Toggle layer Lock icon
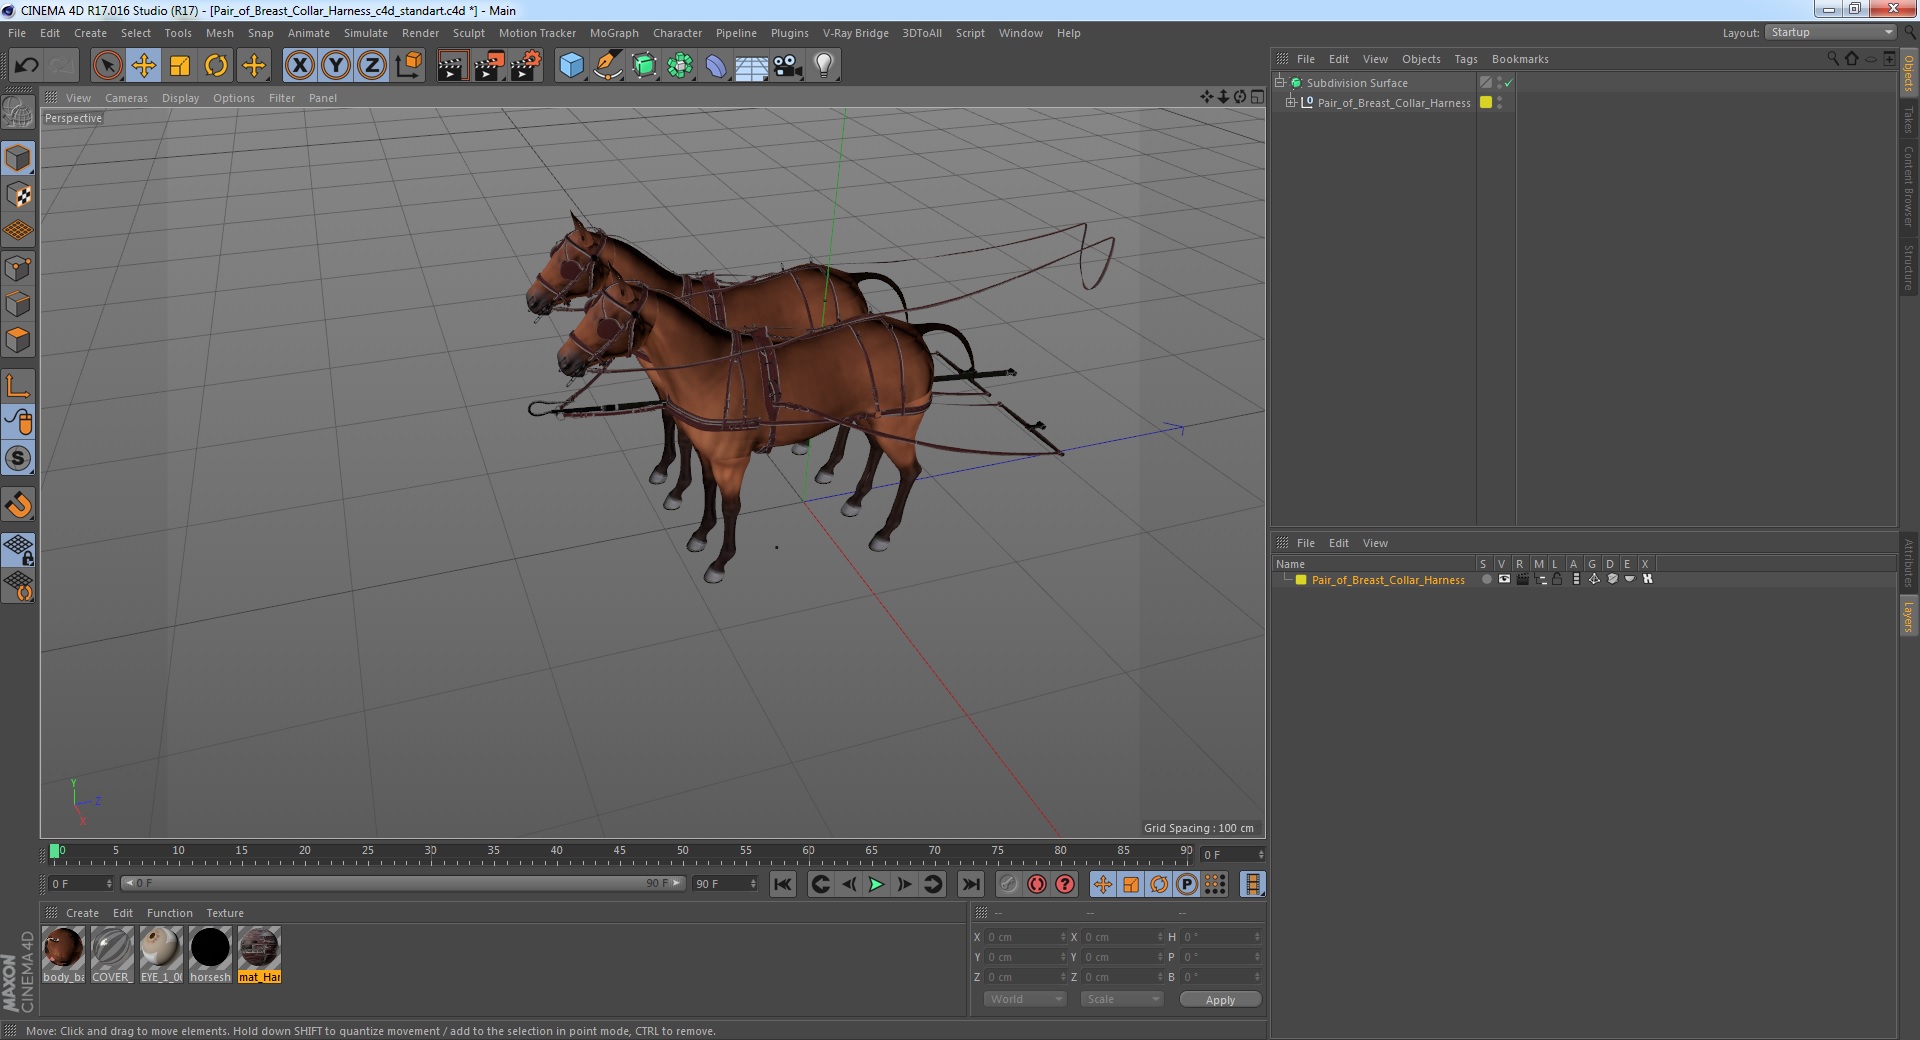 (1557, 580)
